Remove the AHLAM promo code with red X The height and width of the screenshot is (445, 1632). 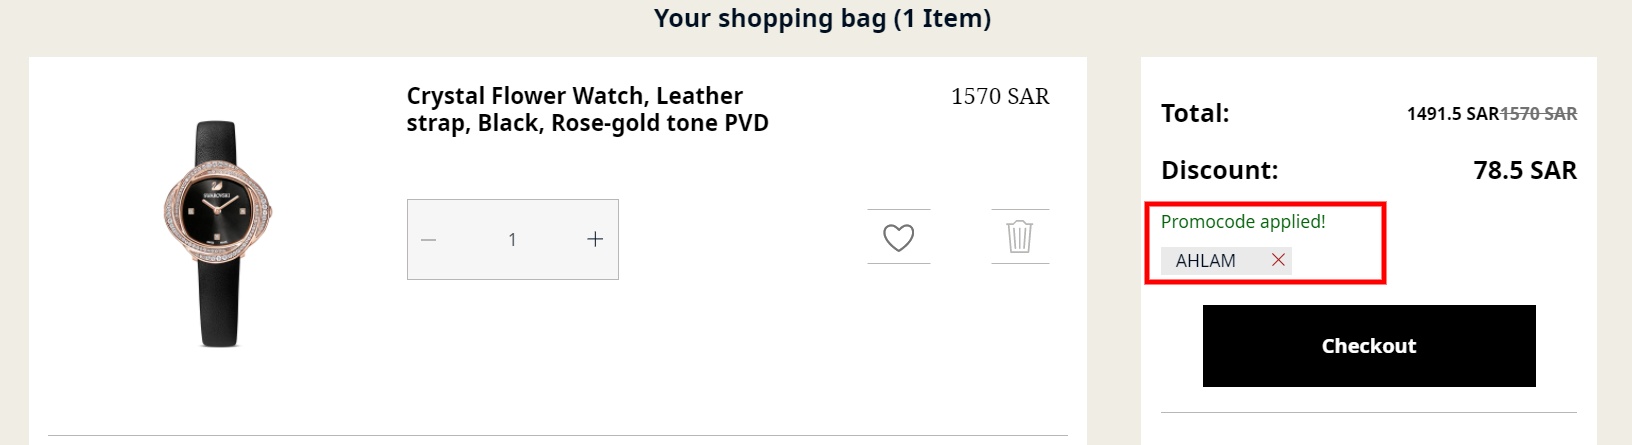point(1278,260)
